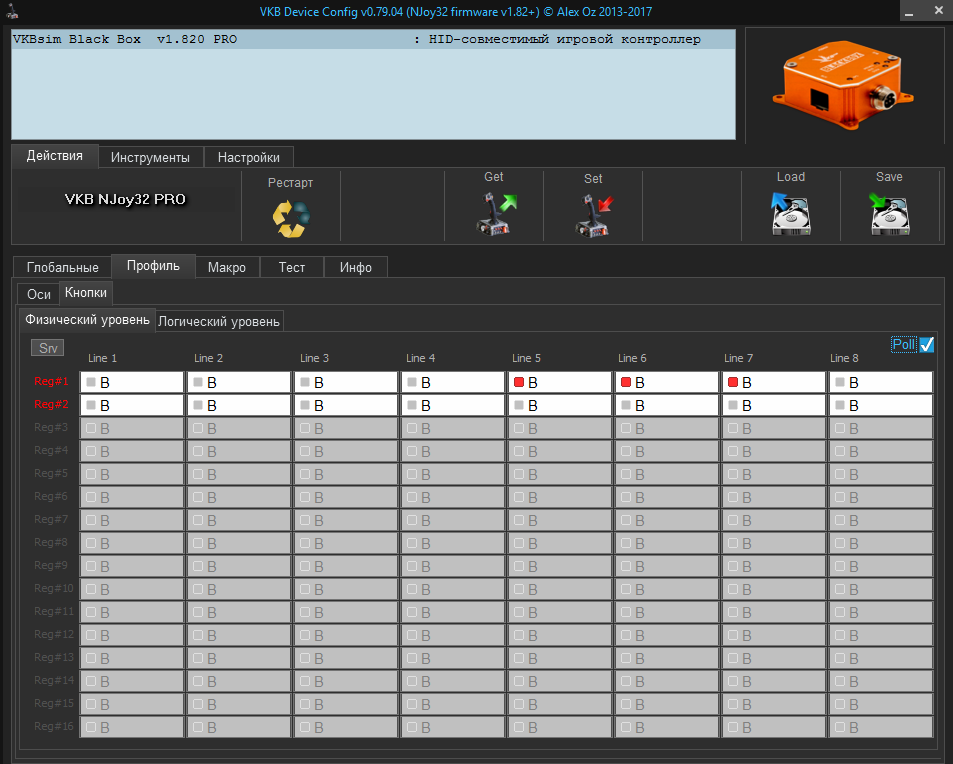Click Reg#2 Line 8 button cell
Screen dimensions: 953x764
coord(881,405)
